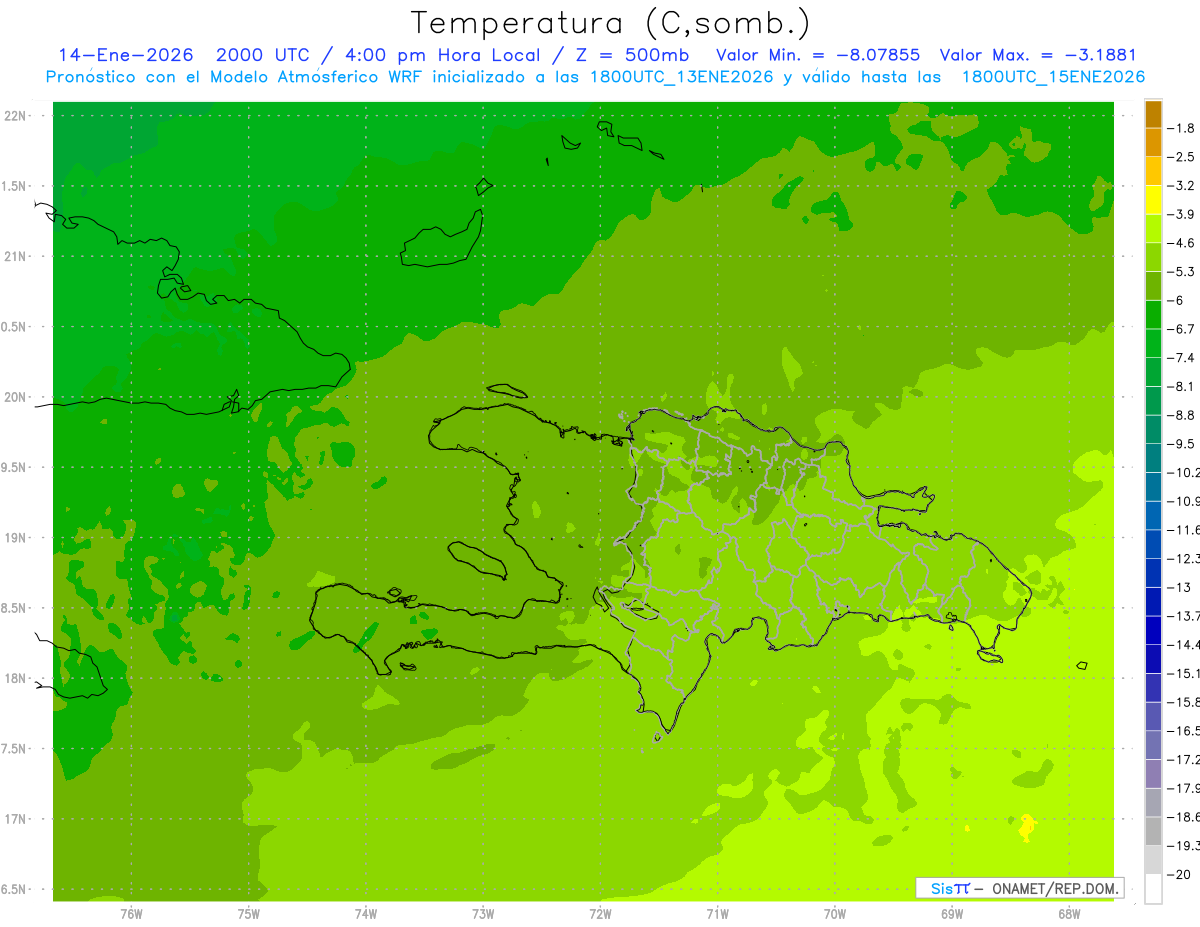Pick the brown swatch above -1.8

point(1153,114)
